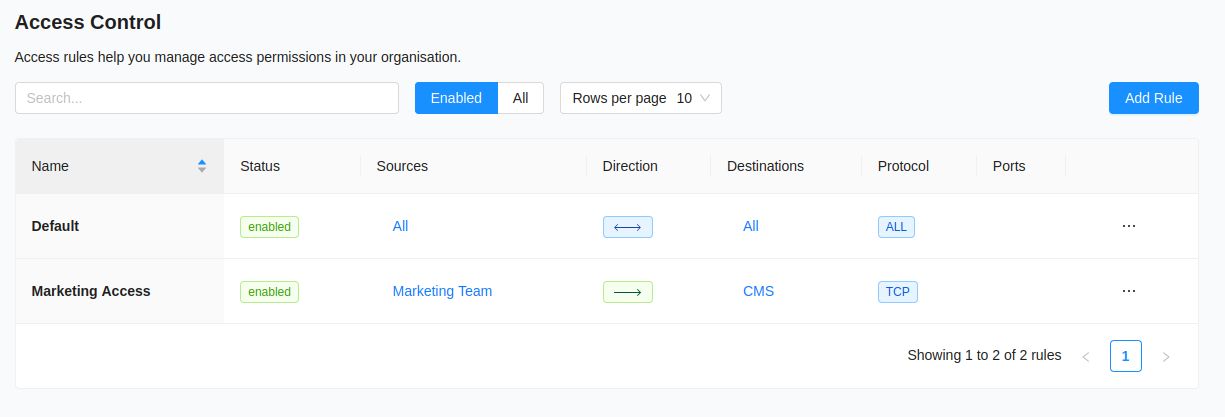Screen dimensions: 1225x417
Task: Toggle enabled status of Default rule
Action: click(x=269, y=227)
